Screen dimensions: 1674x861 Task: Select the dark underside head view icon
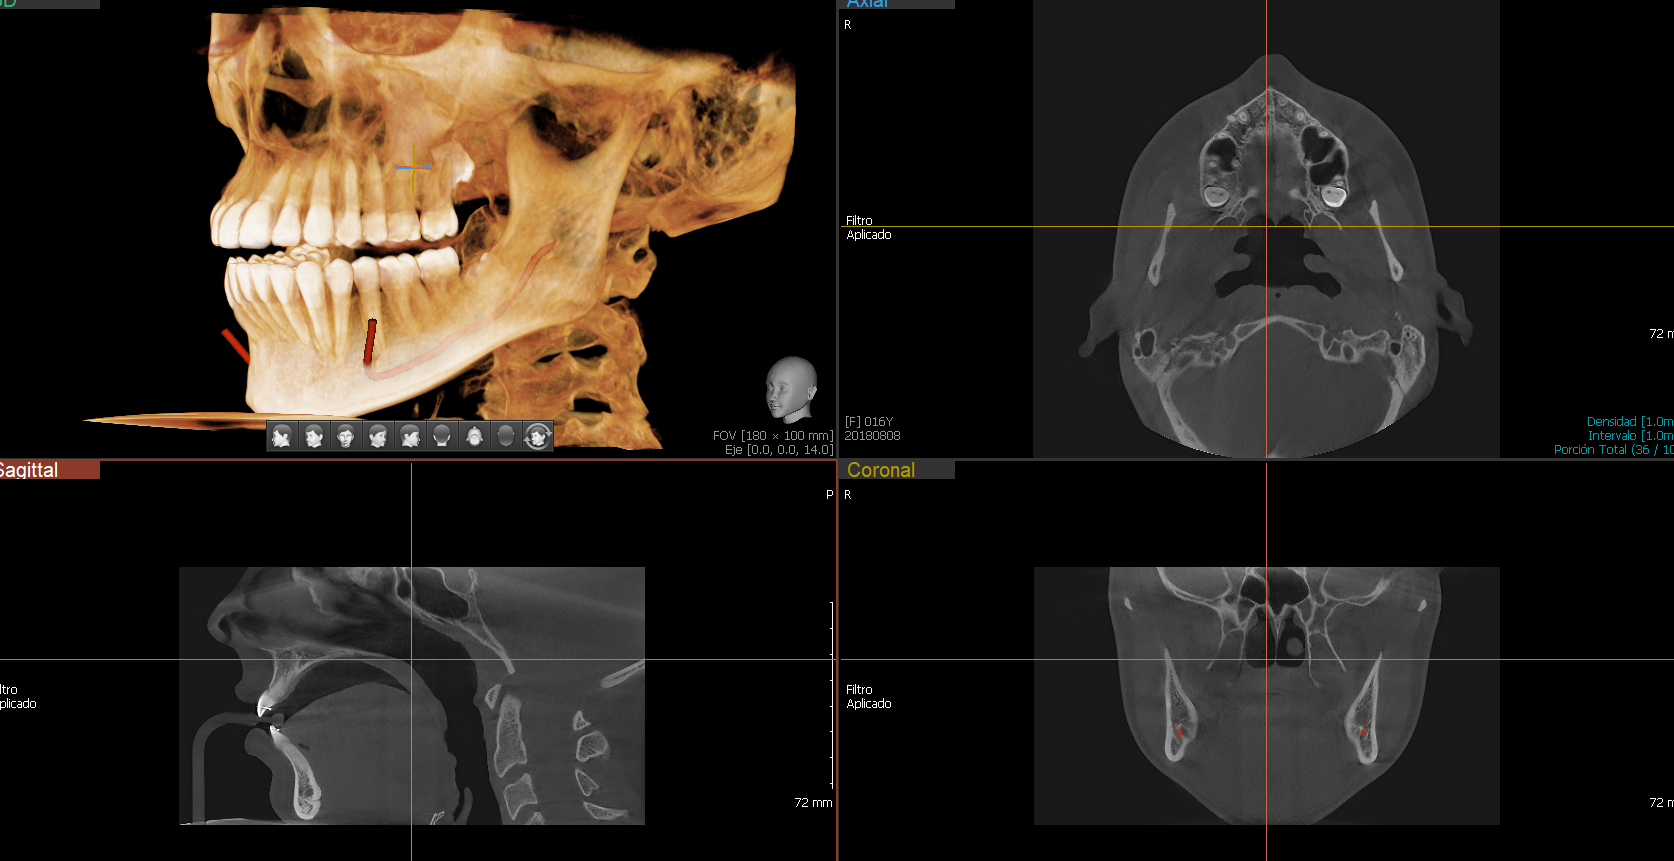506,436
